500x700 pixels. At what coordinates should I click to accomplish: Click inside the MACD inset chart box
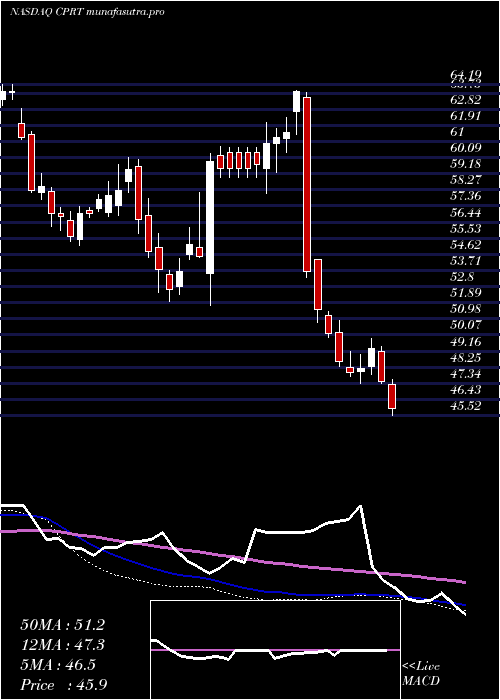275,650
